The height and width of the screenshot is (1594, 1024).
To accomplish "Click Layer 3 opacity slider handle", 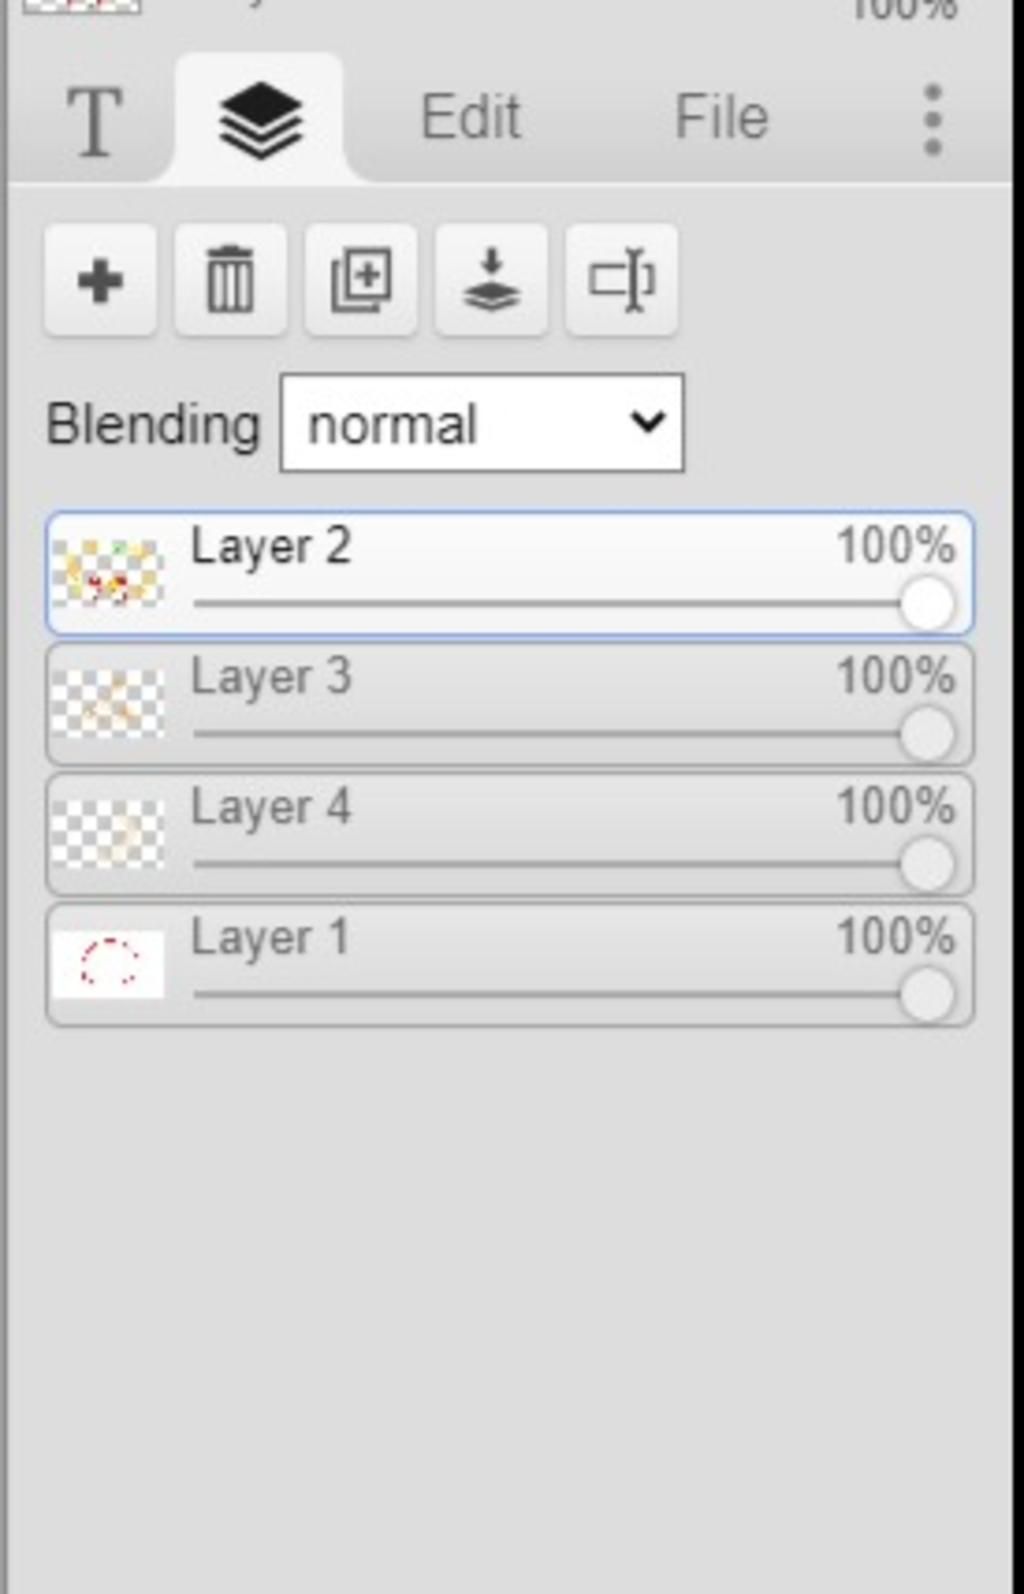I will [x=926, y=734].
